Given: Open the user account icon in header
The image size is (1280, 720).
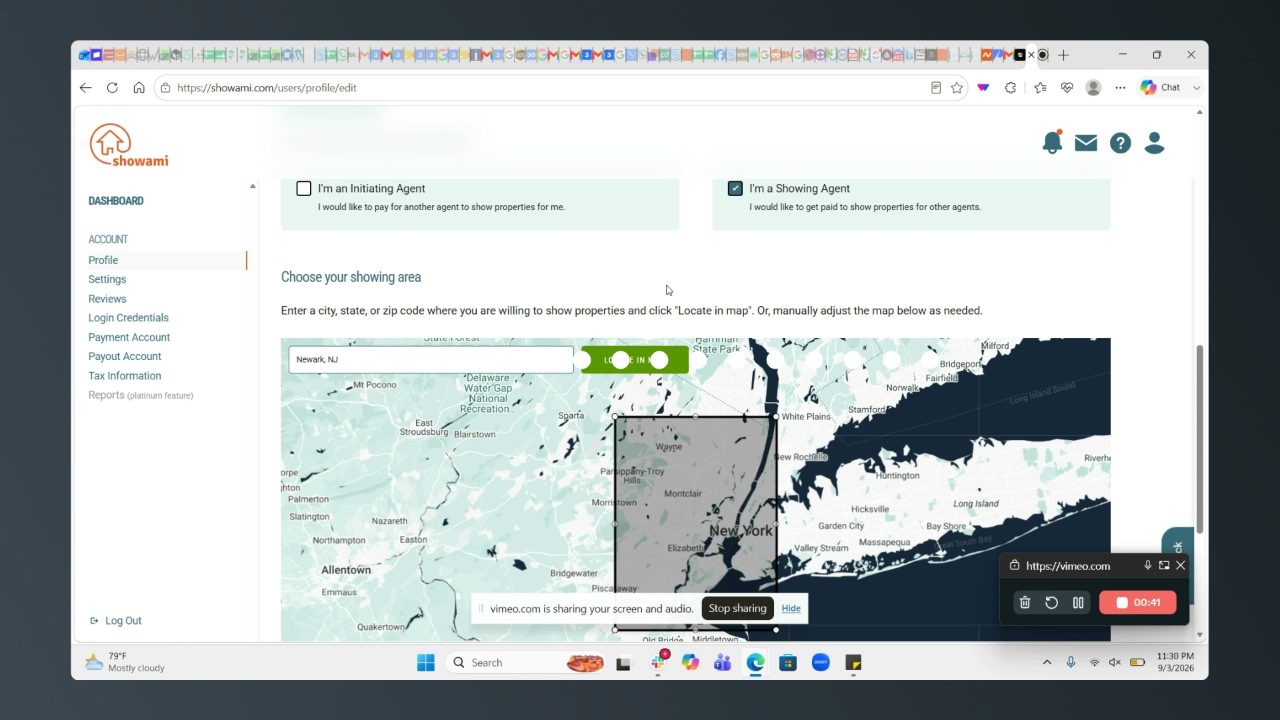Looking at the screenshot, I should pyautogui.click(x=1154, y=143).
